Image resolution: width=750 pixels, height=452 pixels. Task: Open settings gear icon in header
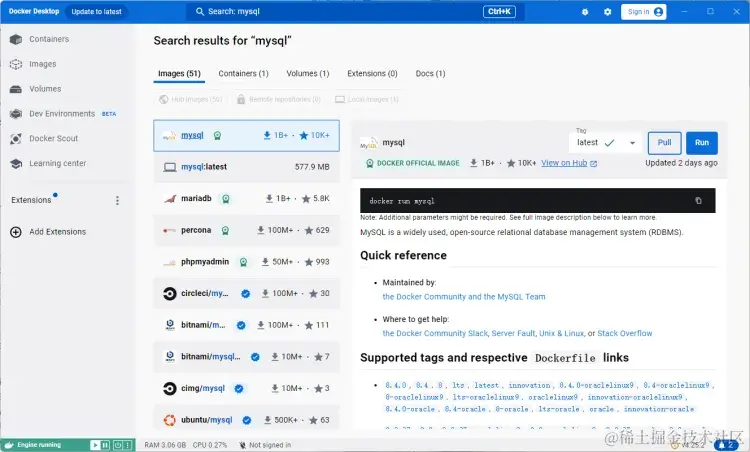[607, 12]
